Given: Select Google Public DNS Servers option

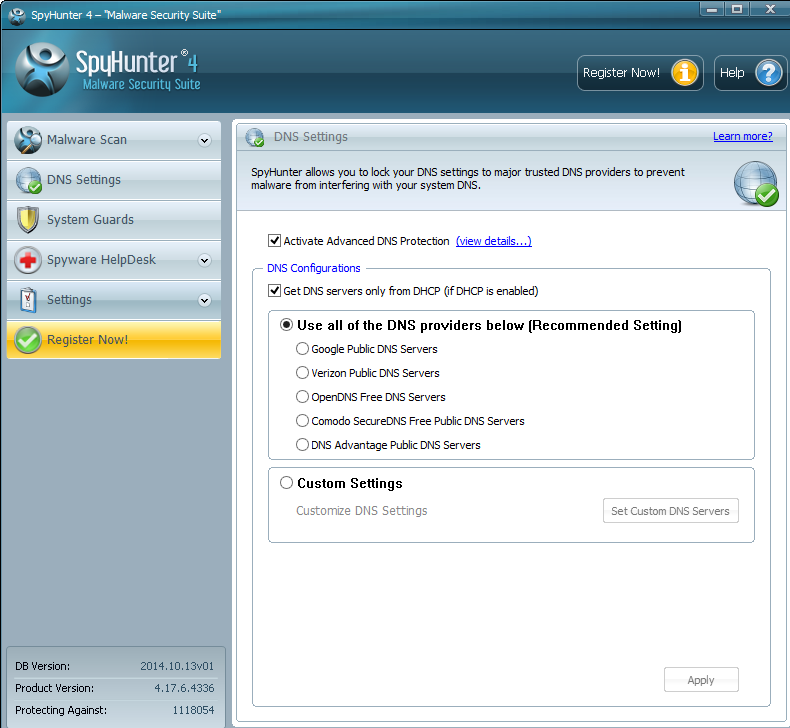Looking at the screenshot, I should (x=303, y=349).
